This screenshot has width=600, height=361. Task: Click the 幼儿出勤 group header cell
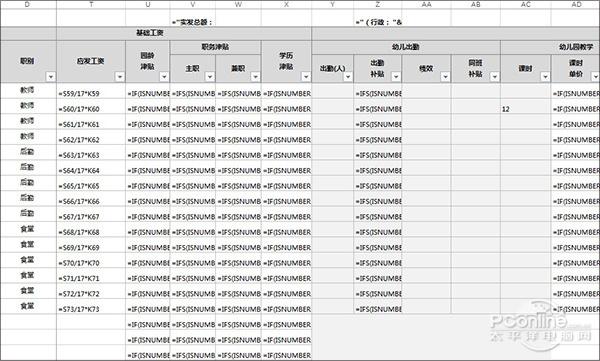click(x=406, y=47)
